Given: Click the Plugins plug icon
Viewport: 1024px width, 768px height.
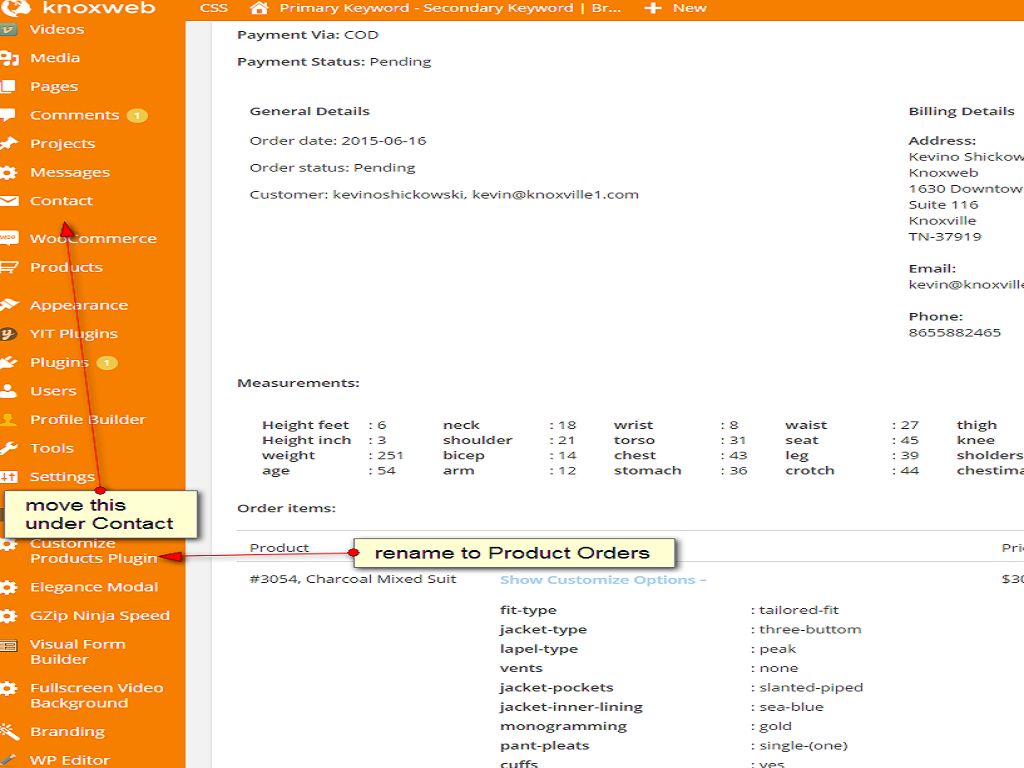Looking at the screenshot, I should (x=8, y=362).
